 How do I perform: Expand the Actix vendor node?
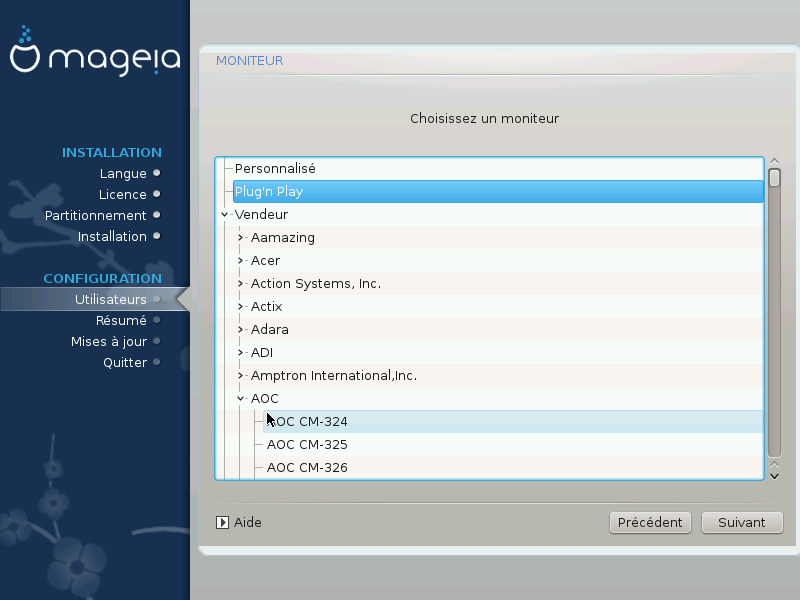[240, 307]
